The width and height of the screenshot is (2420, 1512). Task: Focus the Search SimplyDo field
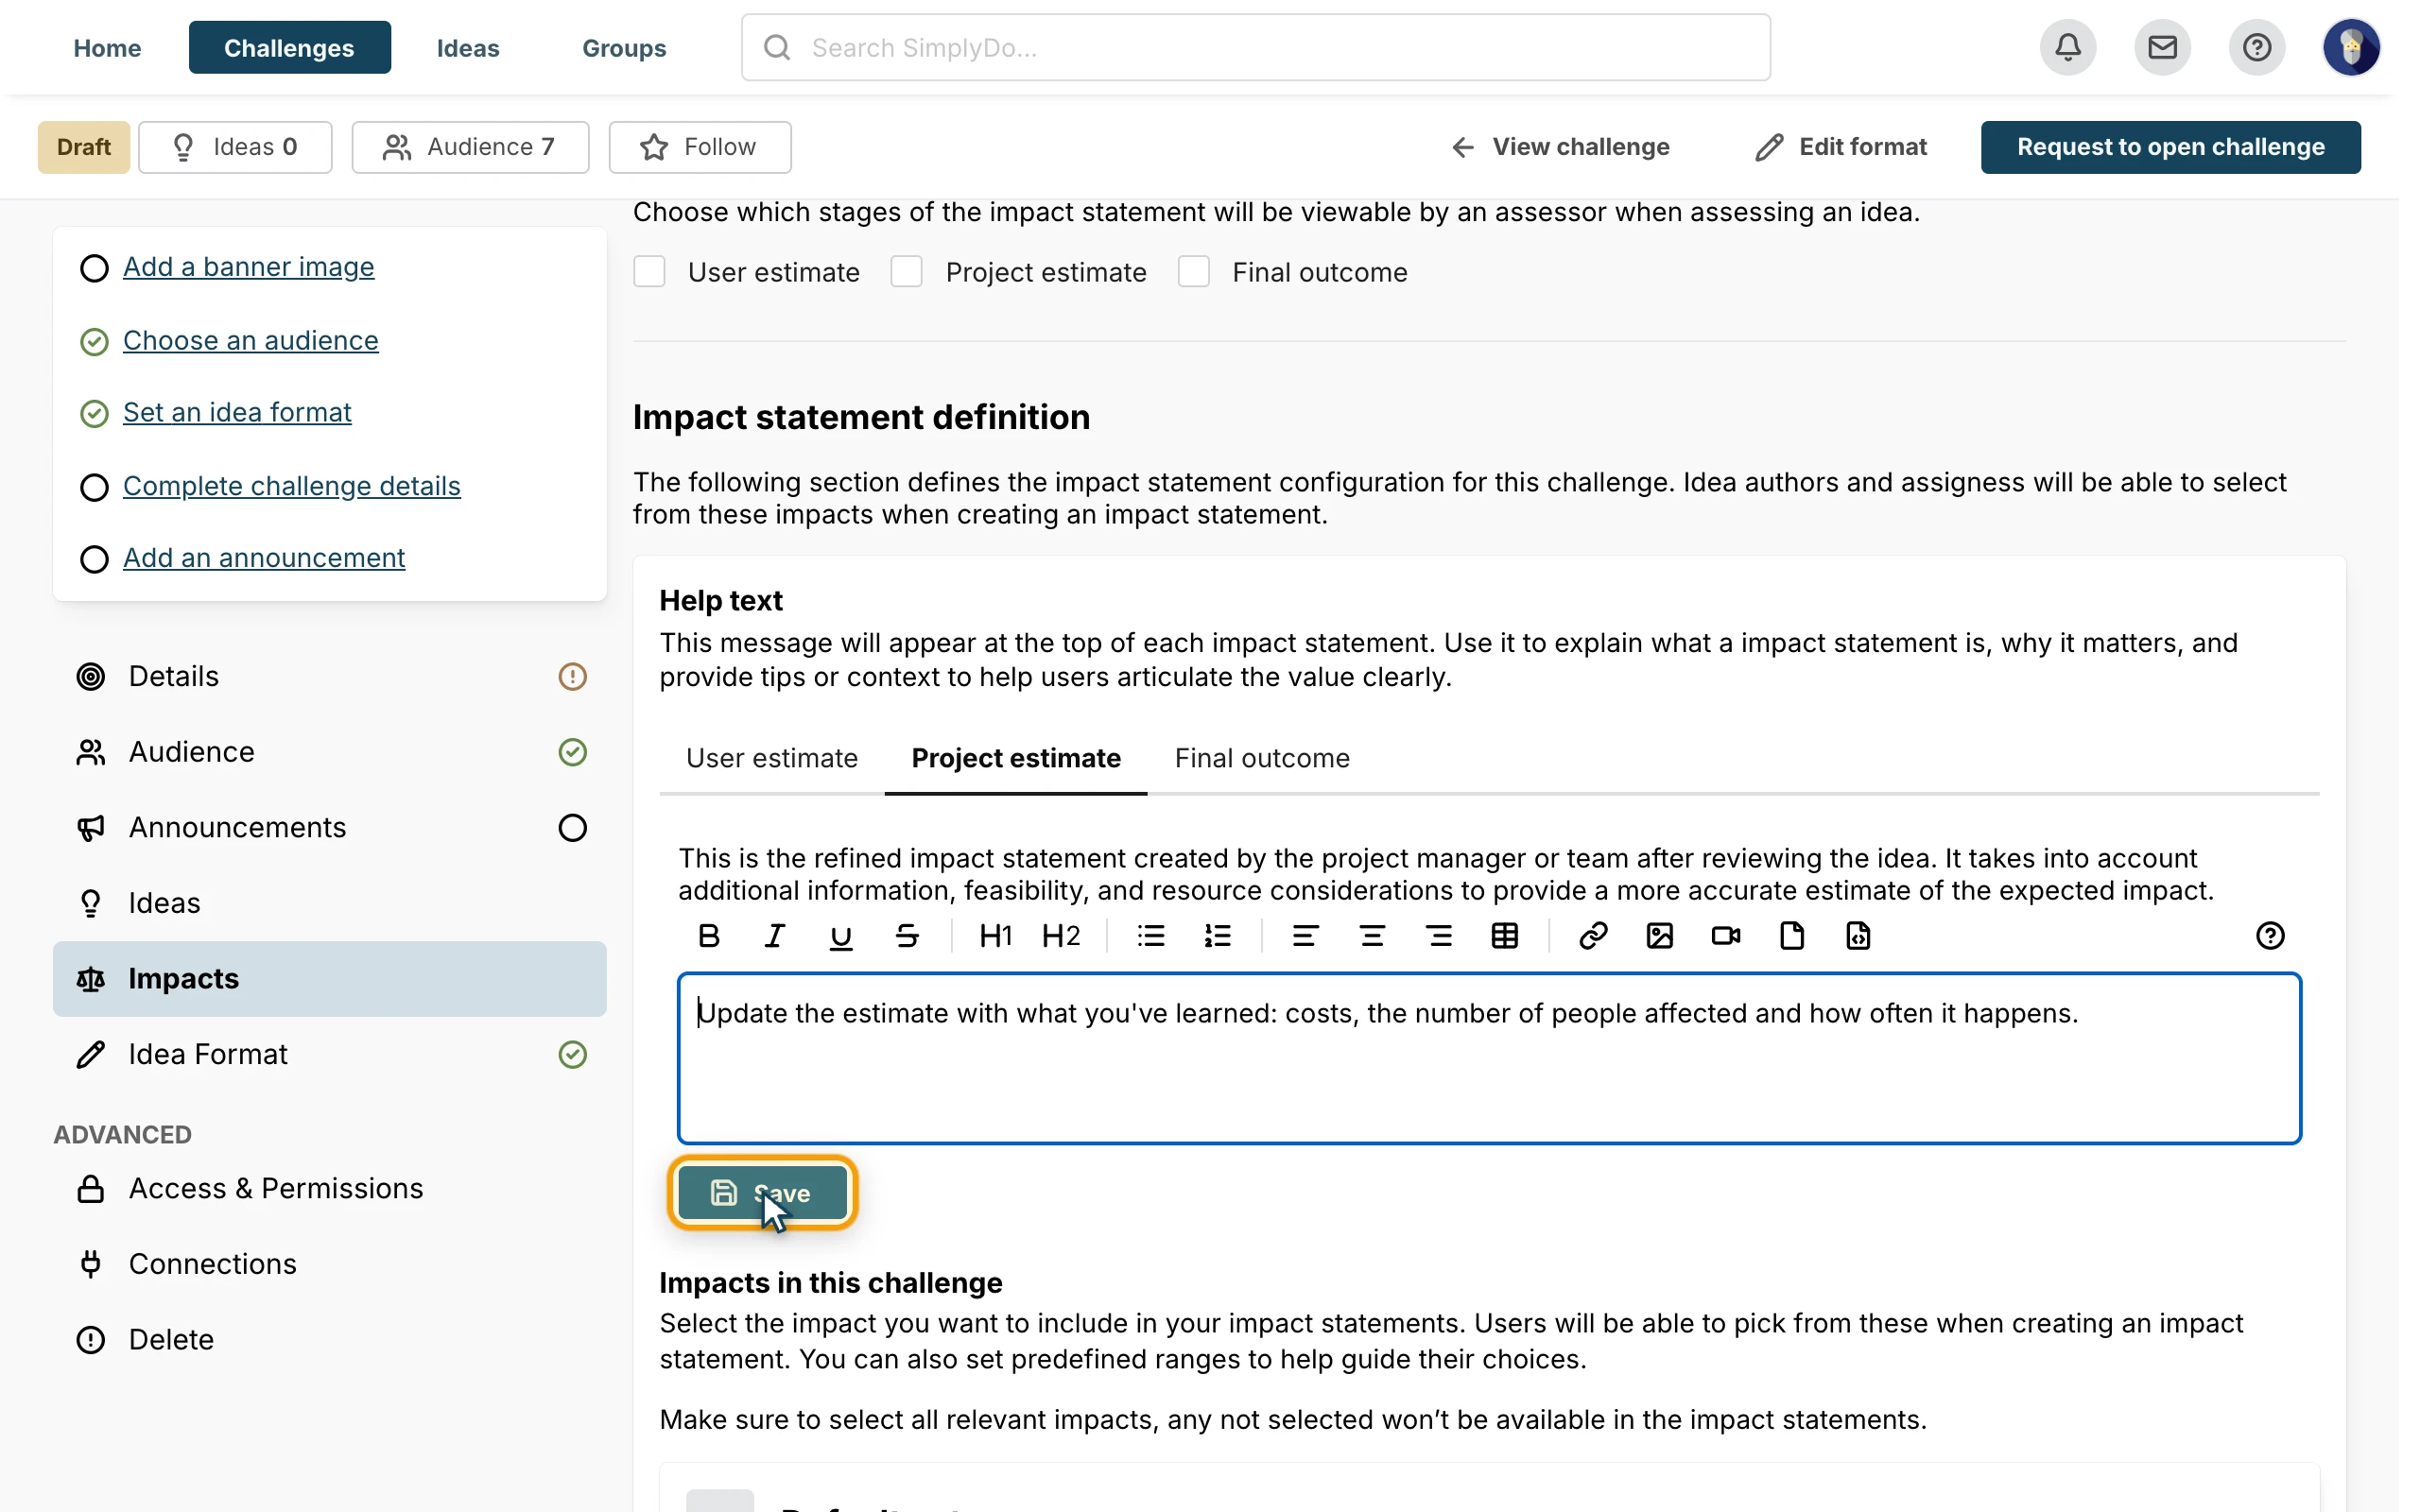click(1255, 47)
